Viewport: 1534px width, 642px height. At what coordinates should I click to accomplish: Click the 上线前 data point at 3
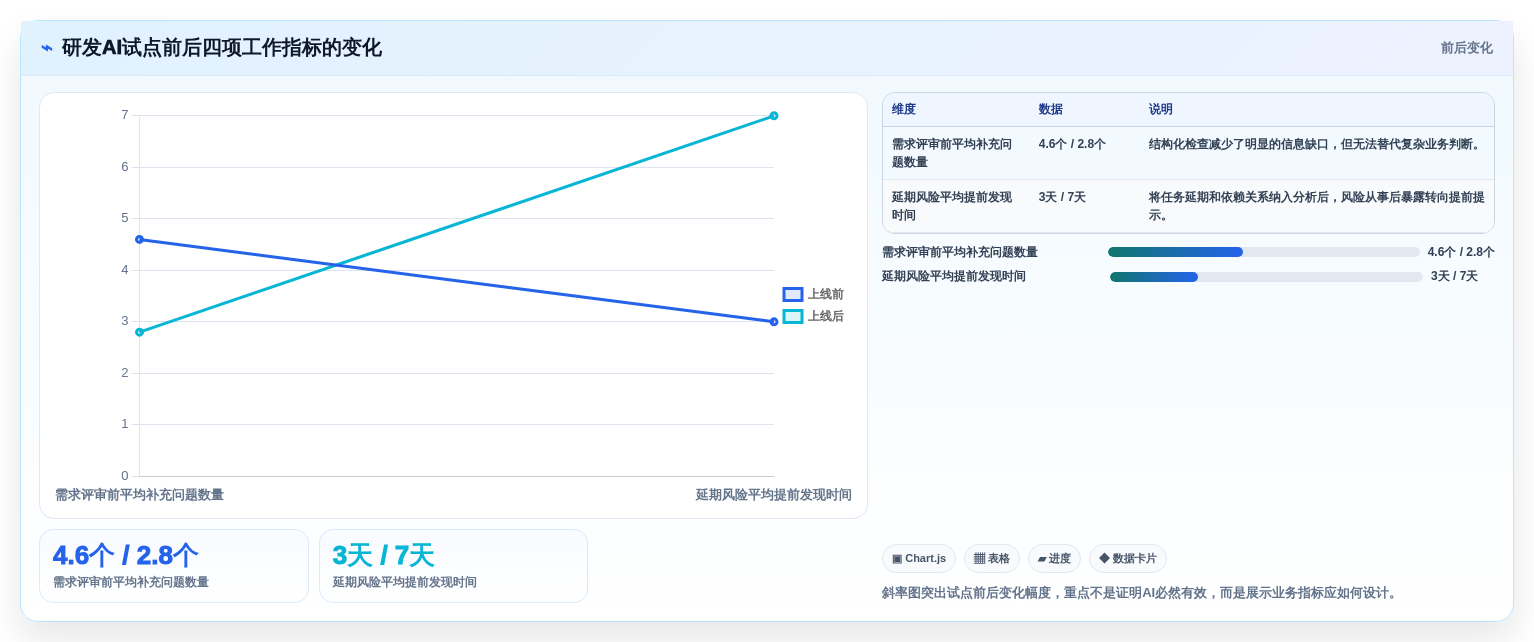774,321
